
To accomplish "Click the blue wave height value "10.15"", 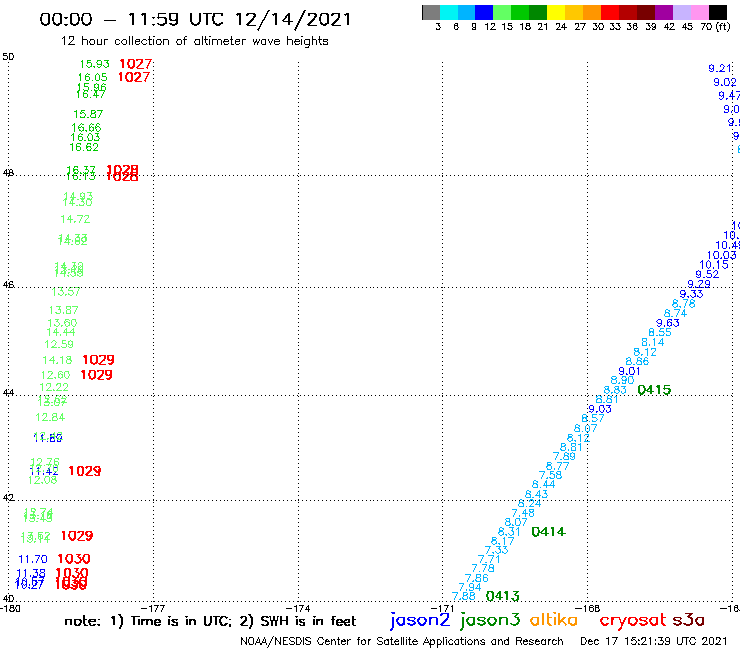I will (714, 265).
